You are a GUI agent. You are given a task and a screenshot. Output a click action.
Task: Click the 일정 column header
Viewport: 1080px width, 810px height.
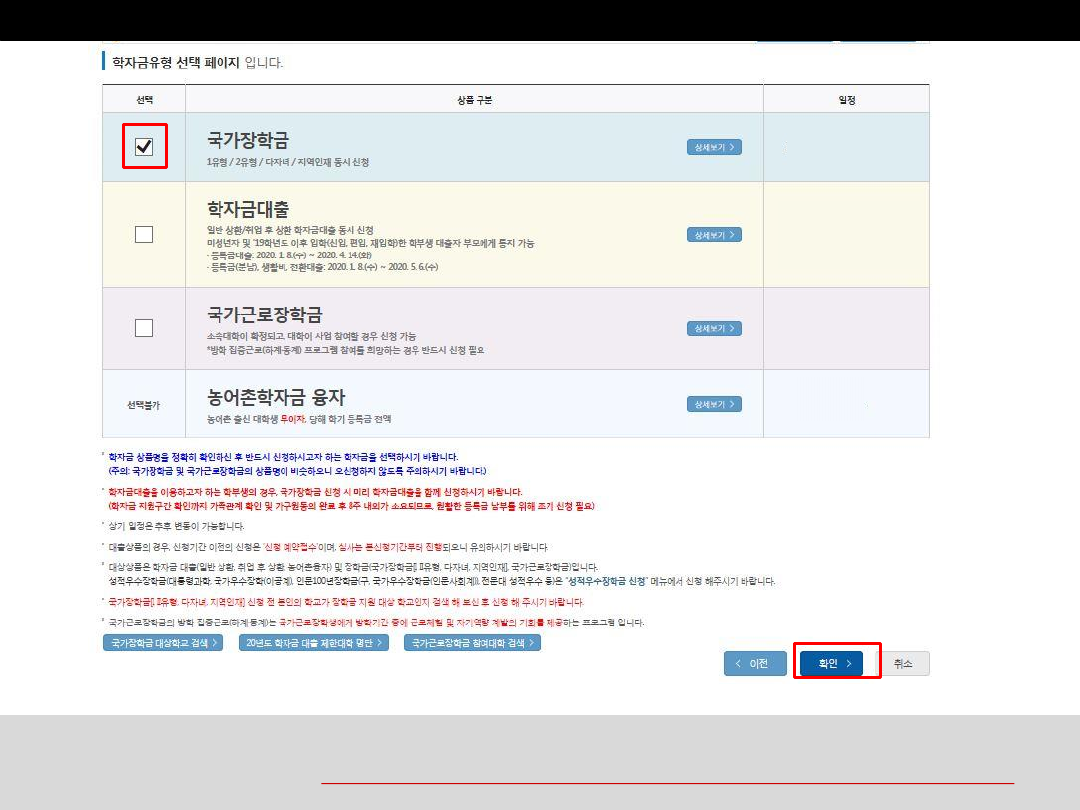pyautogui.click(x=846, y=100)
